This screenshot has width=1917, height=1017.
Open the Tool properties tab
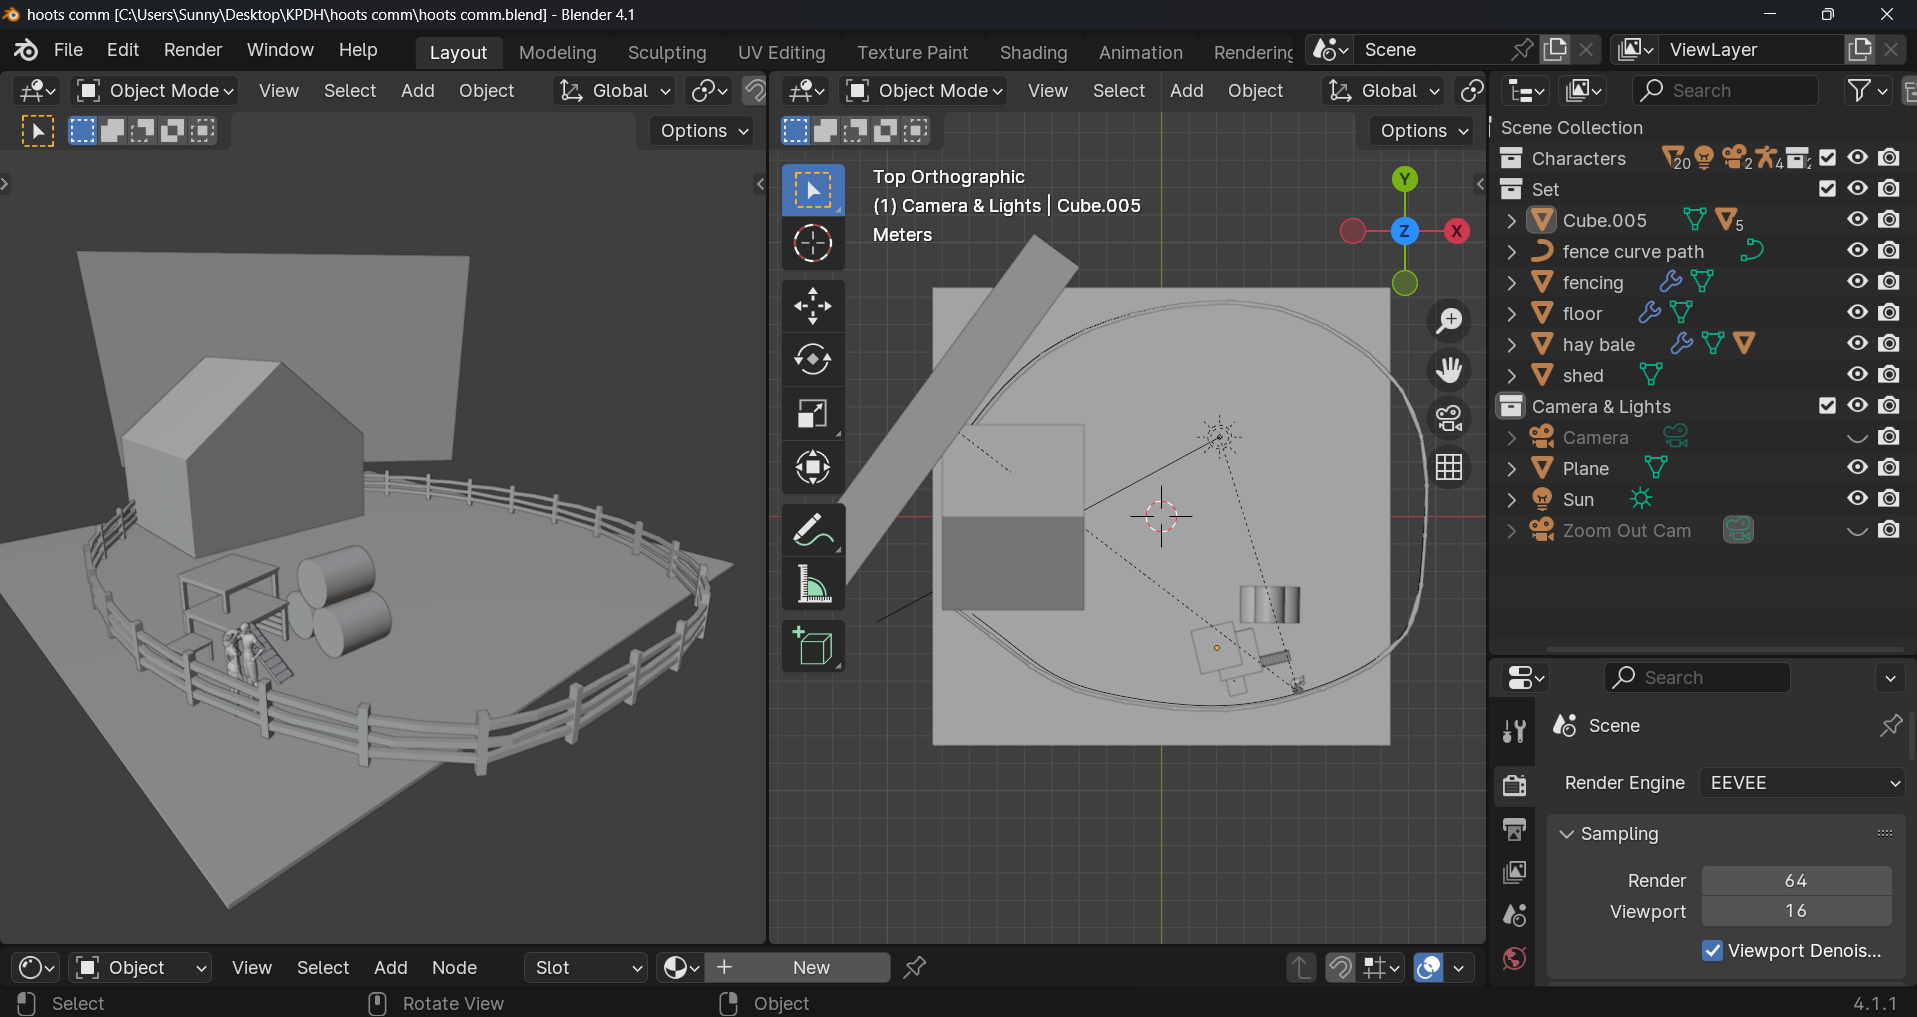point(1514,732)
